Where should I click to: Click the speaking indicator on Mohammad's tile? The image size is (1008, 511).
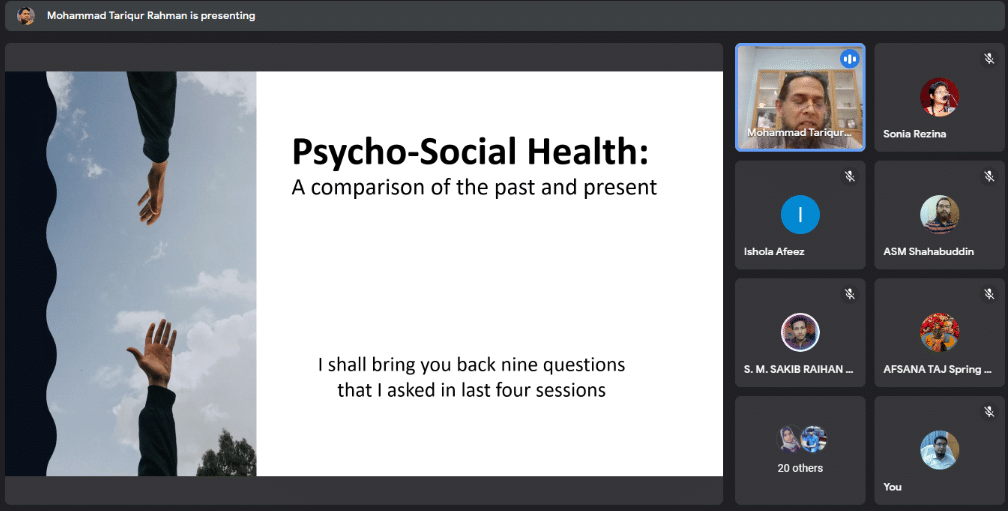[x=849, y=59]
